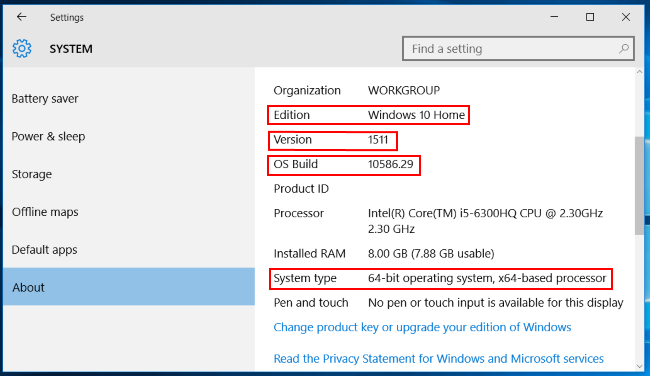Click the Windows 10 Home edition text
This screenshot has height=376, width=650.
[x=416, y=115]
